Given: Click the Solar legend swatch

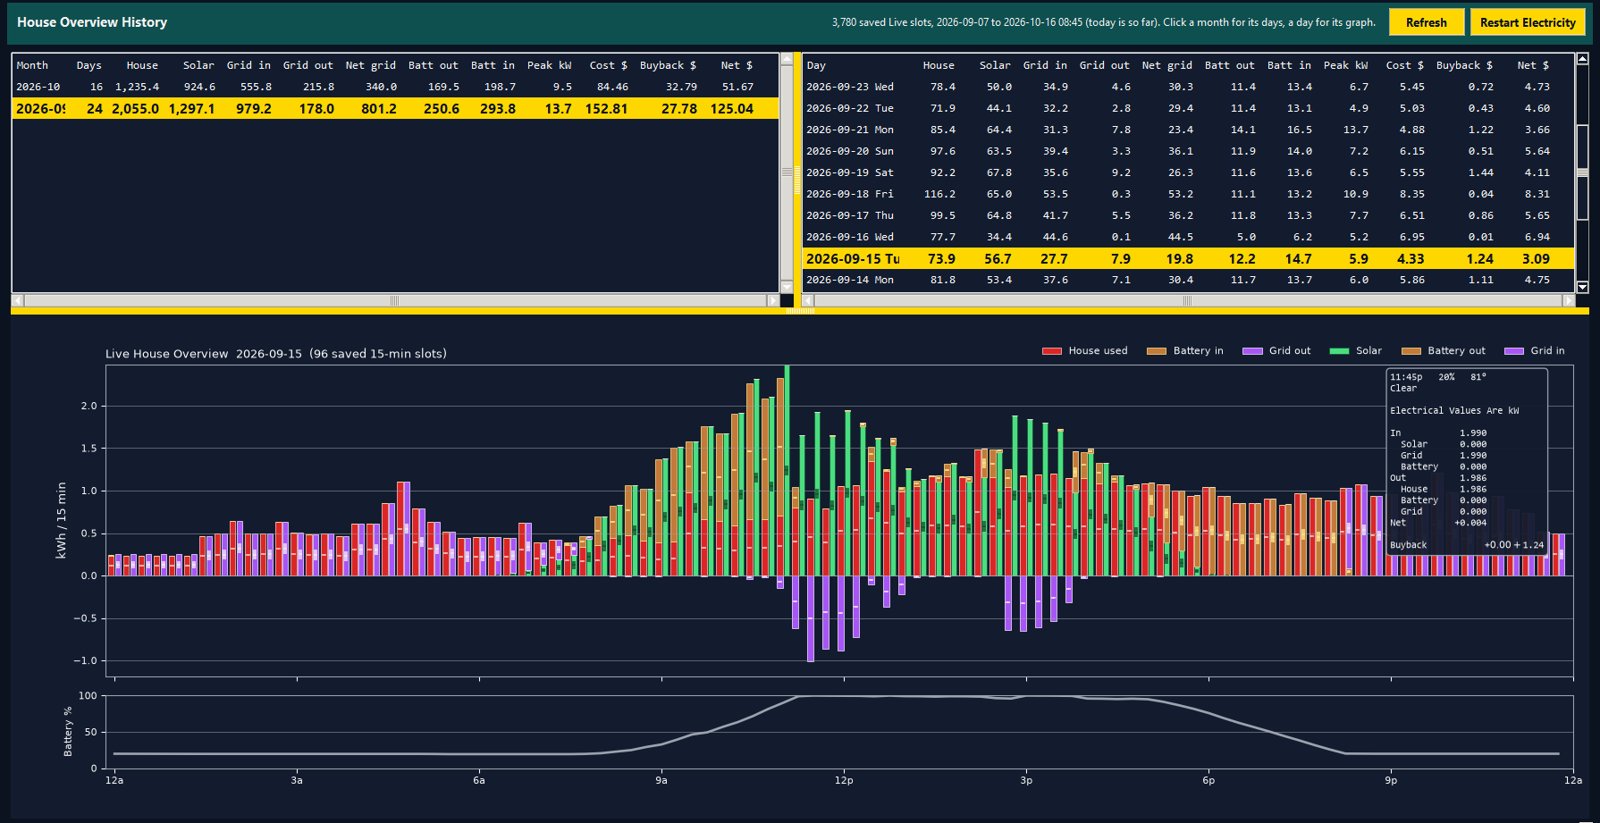Looking at the screenshot, I should click(1339, 351).
